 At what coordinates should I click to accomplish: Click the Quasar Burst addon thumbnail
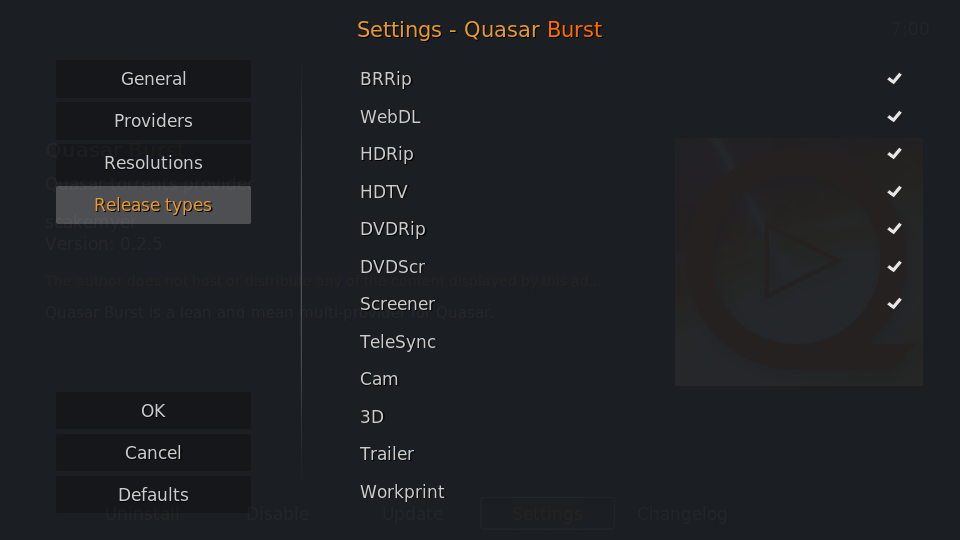[799, 262]
